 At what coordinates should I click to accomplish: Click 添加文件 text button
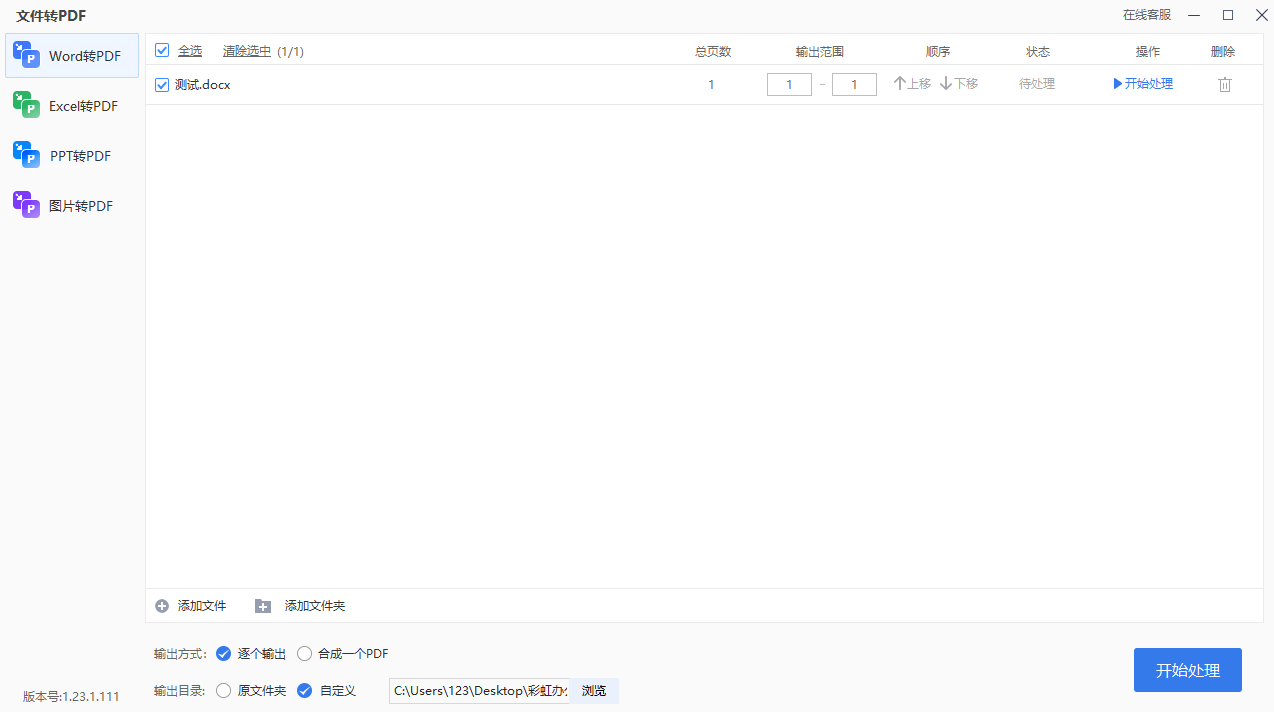202,606
